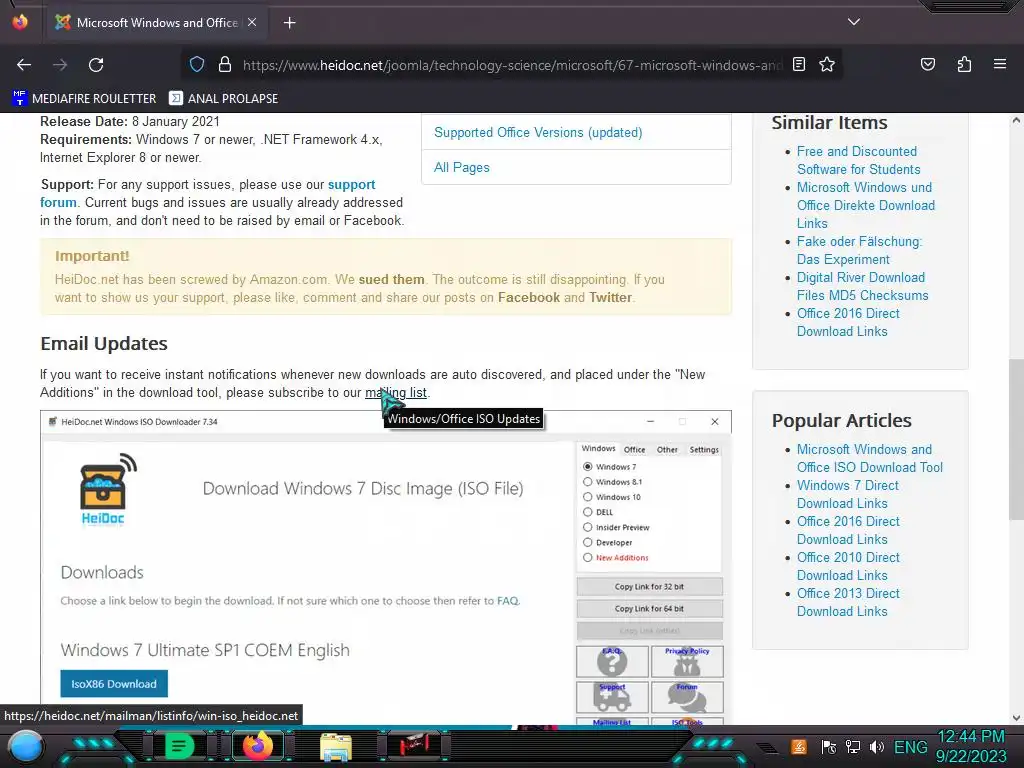The height and width of the screenshot is (768, 1024).
Task: Close the Microsoft Windows and Office tab
Action: (x=252, y=22)
